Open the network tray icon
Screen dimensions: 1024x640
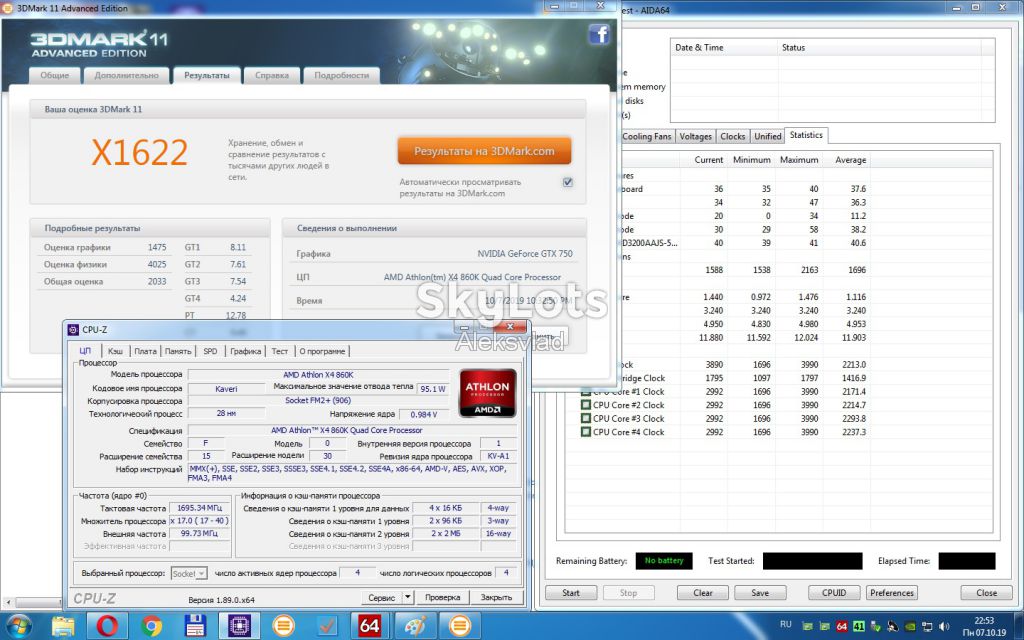pyautogui.click(x=927, y=626)
